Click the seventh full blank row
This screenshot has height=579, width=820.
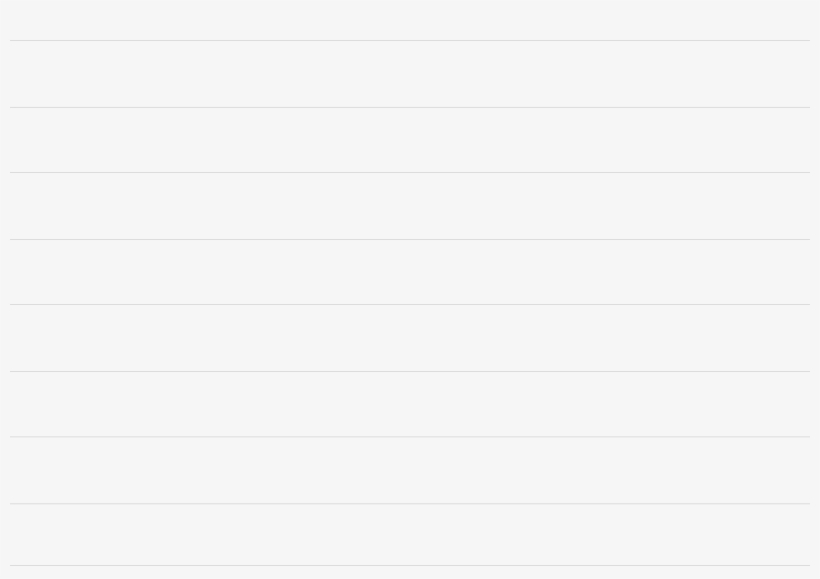(x=410, y=470)
